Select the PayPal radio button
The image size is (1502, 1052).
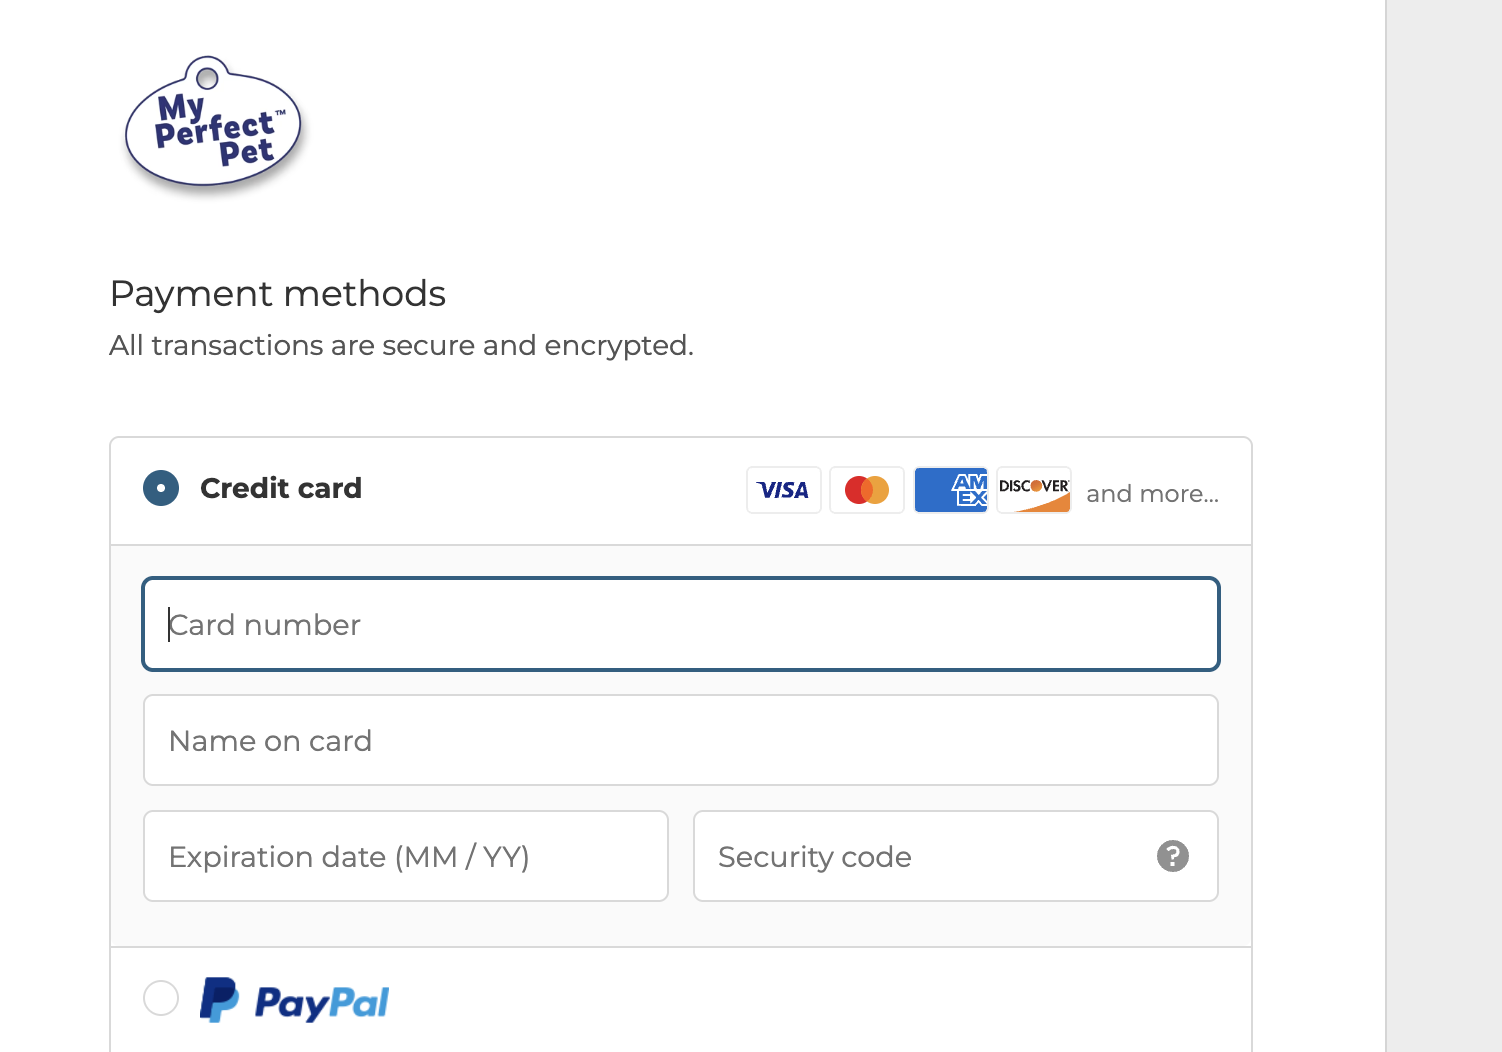161,998
